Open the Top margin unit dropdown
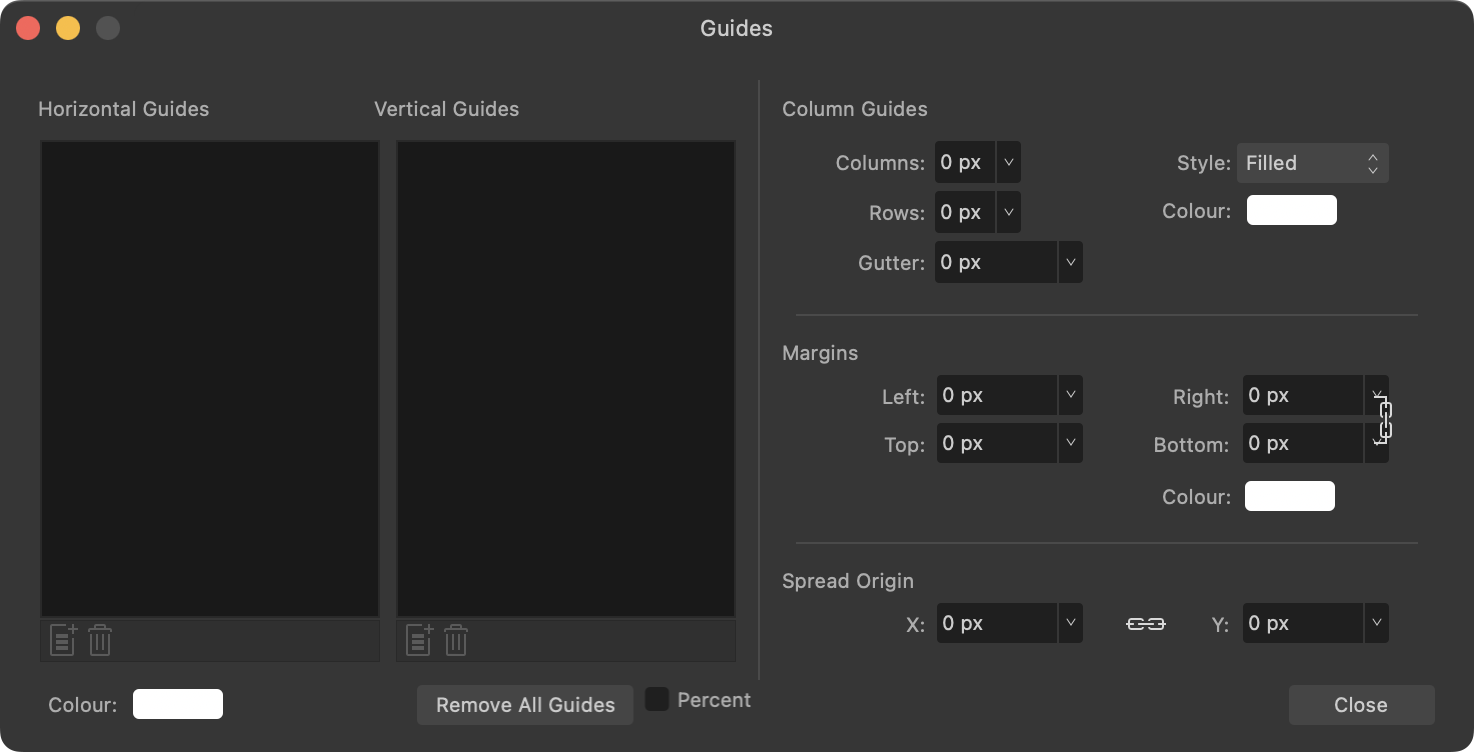Image resolution: width=1474 pixels, height=752 pixels. click(1070, 443)
